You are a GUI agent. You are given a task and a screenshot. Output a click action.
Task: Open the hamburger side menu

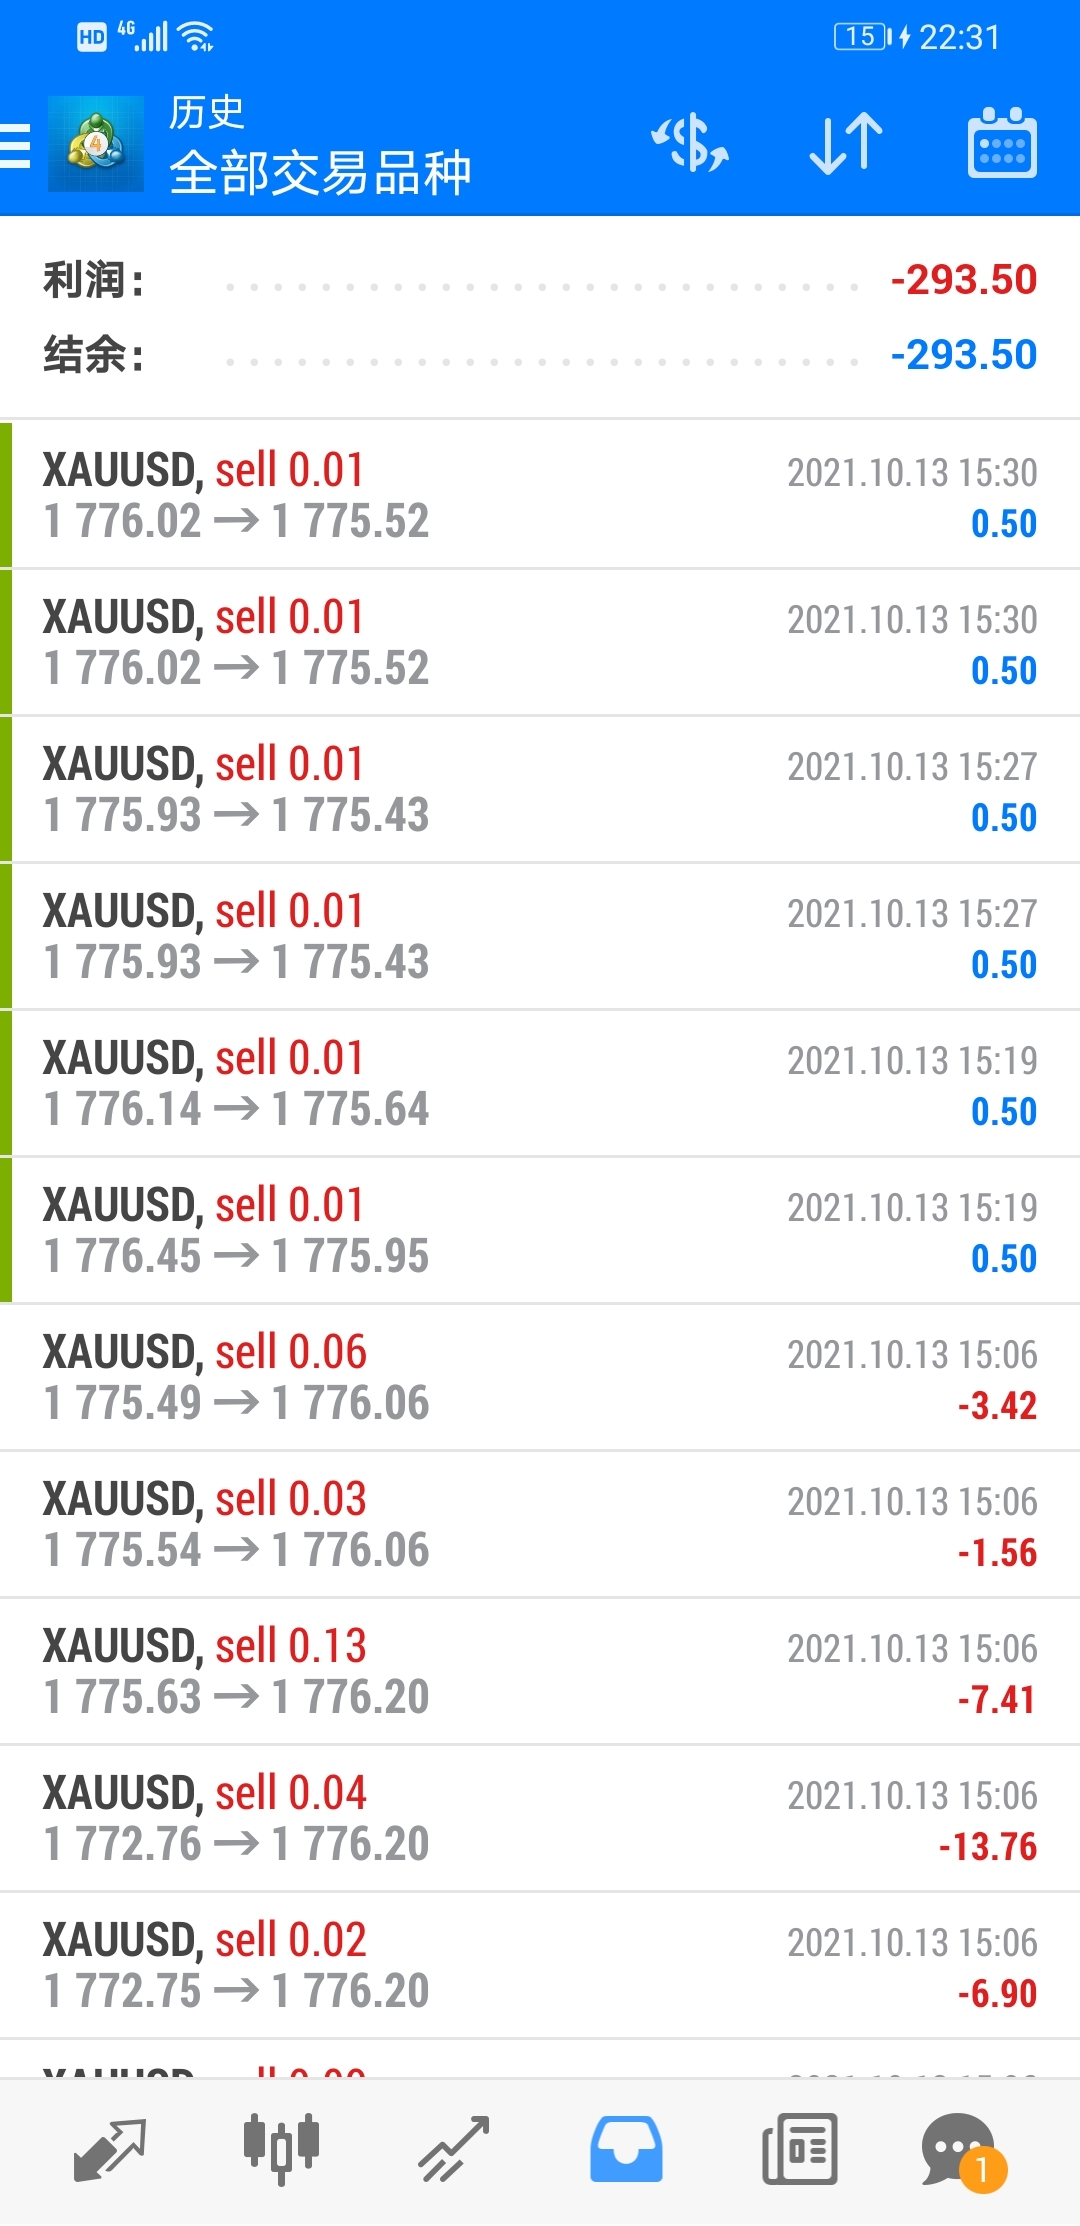coord(16,145)
